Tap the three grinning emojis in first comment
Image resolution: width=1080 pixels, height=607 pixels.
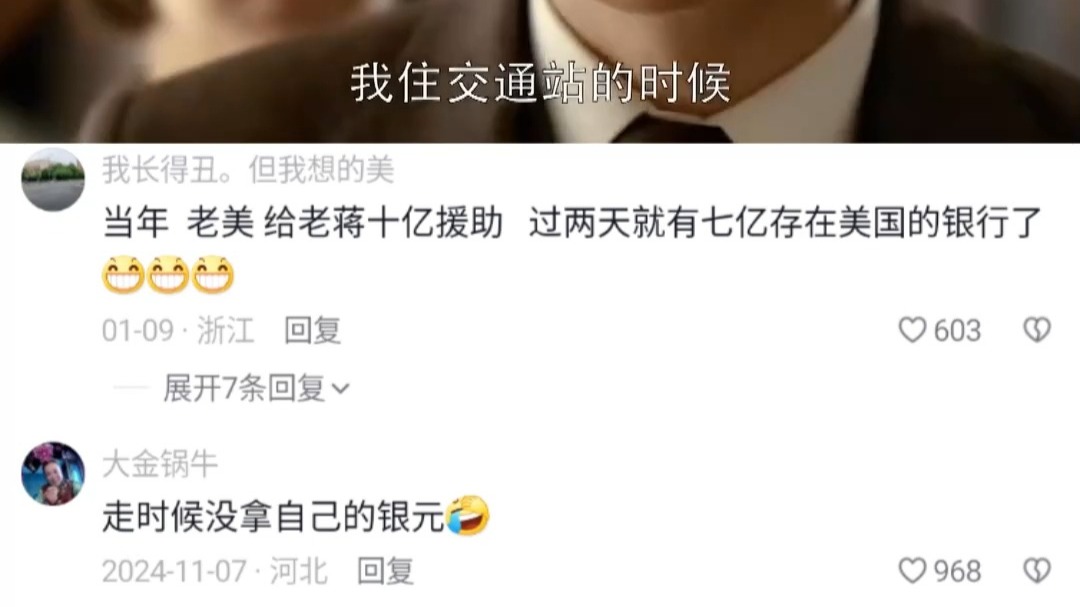click(x=168, y=274)
